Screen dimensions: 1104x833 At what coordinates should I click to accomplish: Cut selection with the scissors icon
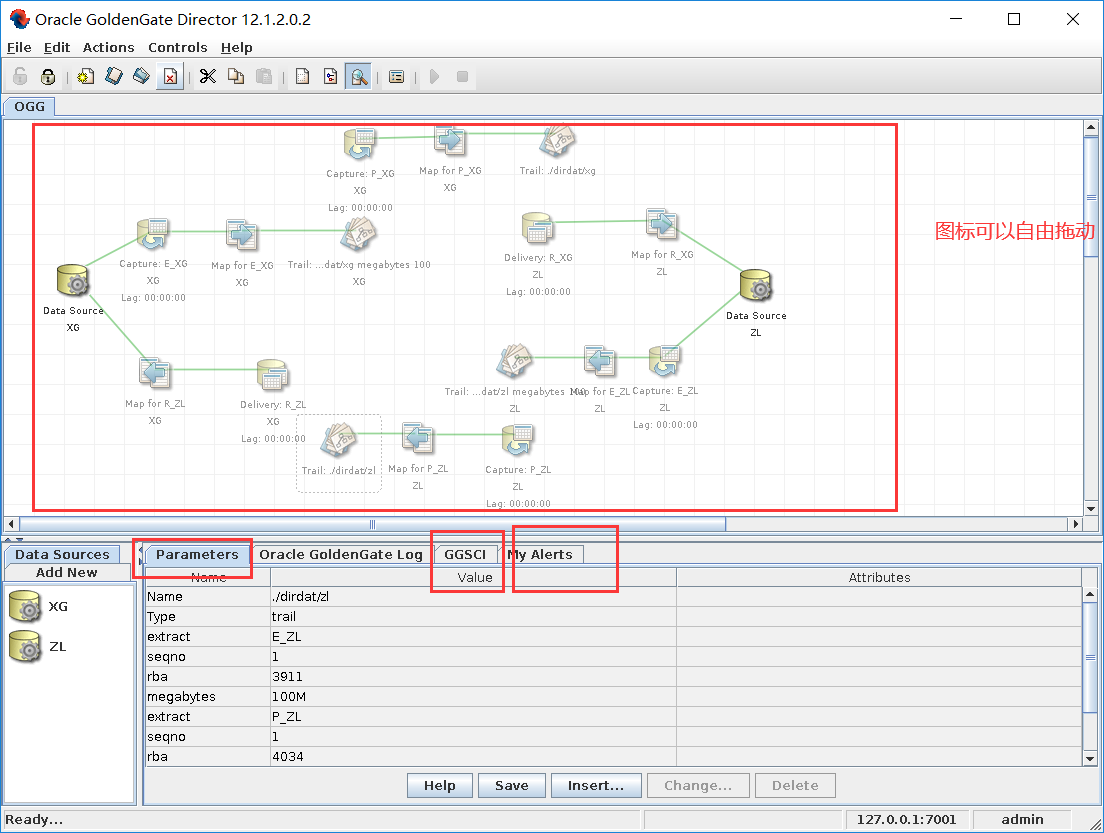[x=207, y=76]
